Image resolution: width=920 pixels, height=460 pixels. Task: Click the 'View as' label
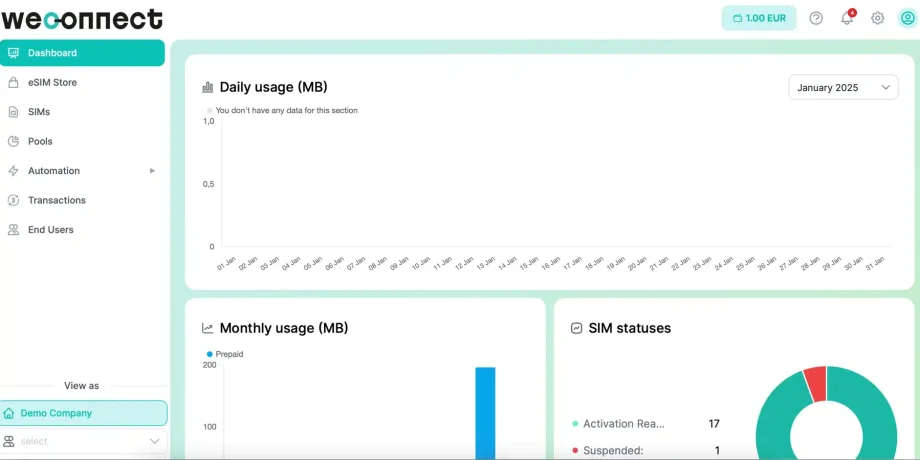coord(82,385)
